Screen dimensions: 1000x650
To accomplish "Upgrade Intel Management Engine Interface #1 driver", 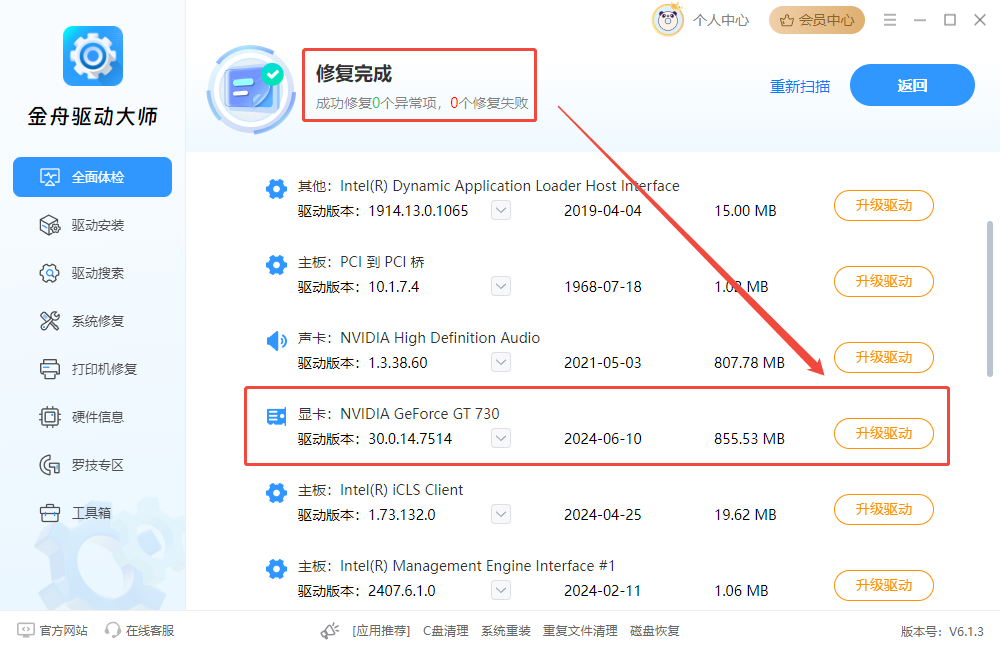I will pyautogui.click(x=884, y=585).
